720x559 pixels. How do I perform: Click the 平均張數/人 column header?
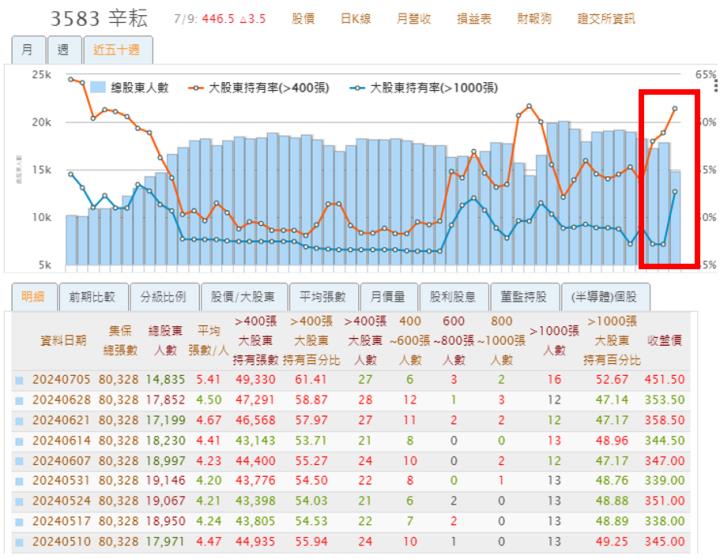coord(208,340)
